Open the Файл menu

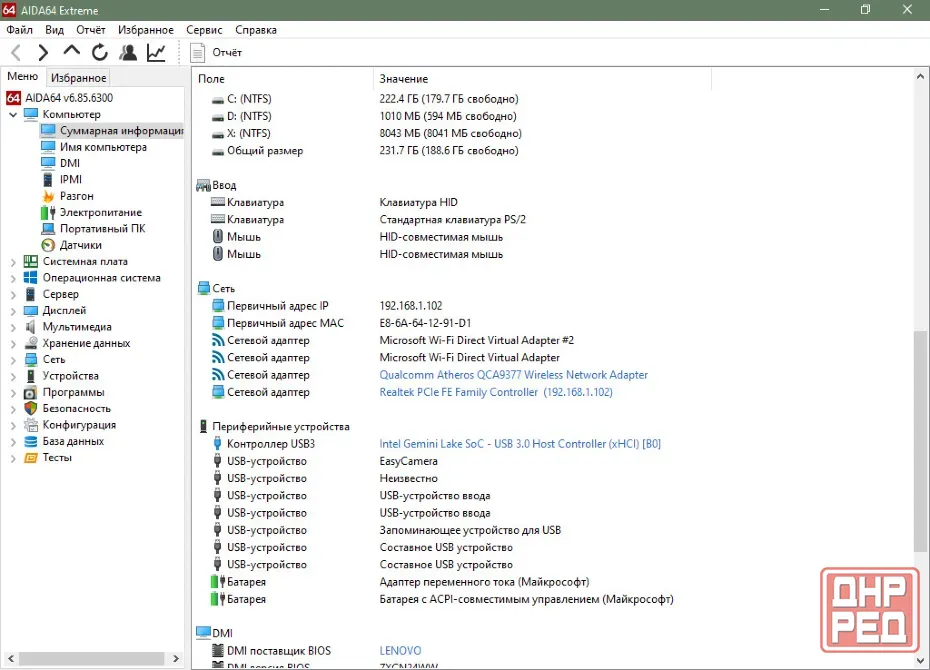tap(20, 30)
